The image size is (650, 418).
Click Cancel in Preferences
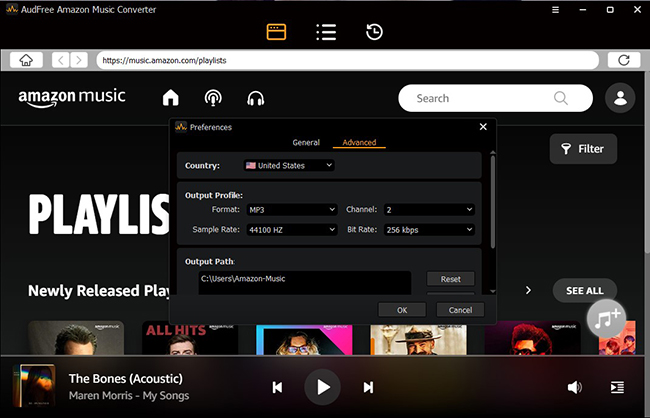pos(460,310)
